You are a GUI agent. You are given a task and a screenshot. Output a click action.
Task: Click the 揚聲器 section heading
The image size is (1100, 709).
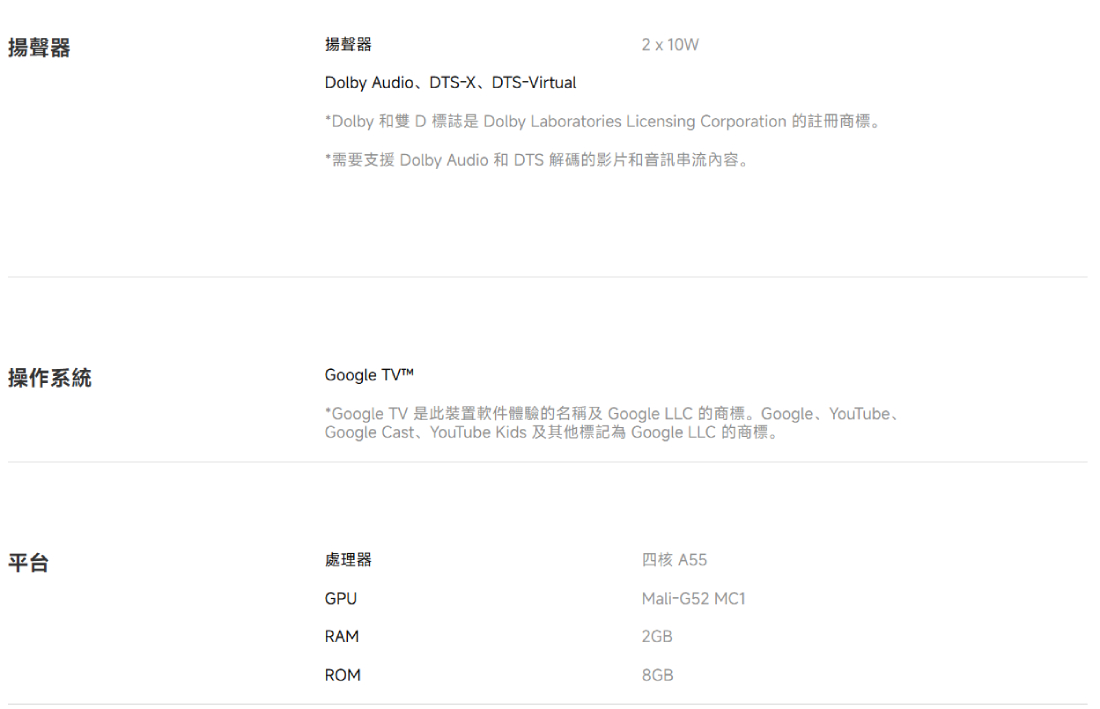click(39, 48)
